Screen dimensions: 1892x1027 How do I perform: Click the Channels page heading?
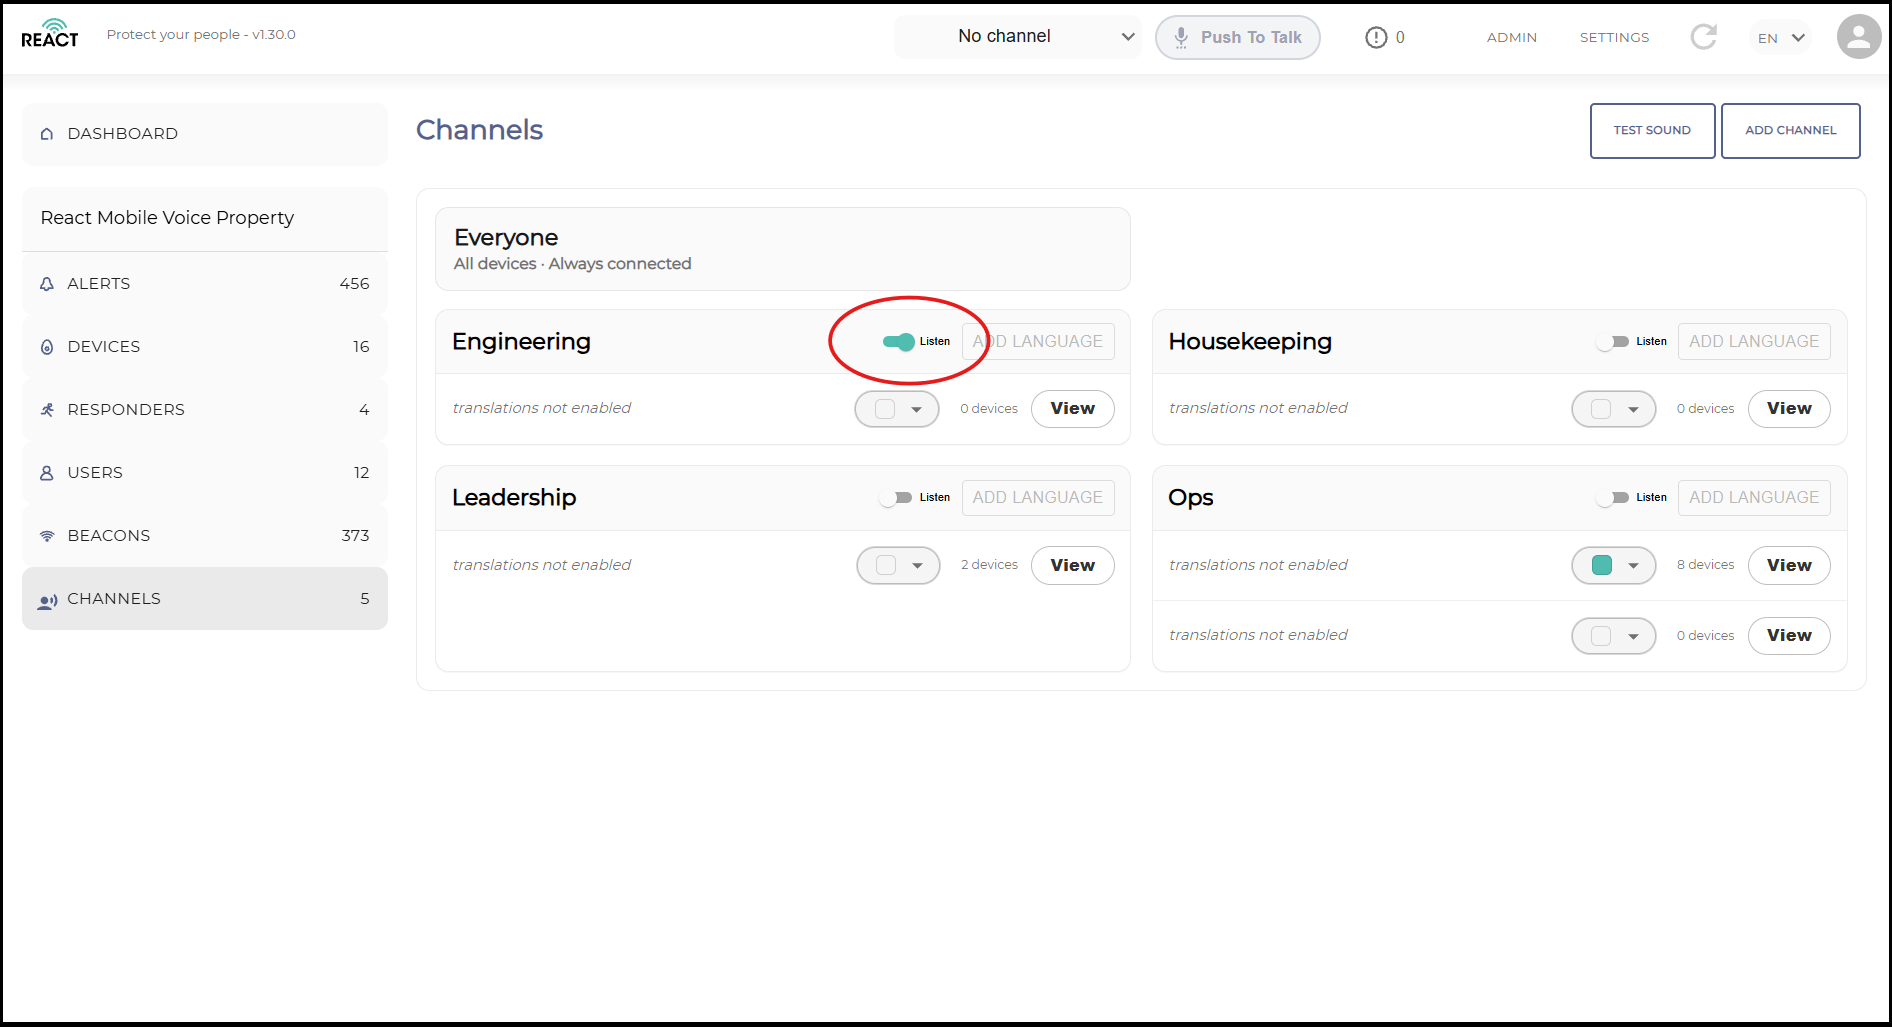(479, 130)
